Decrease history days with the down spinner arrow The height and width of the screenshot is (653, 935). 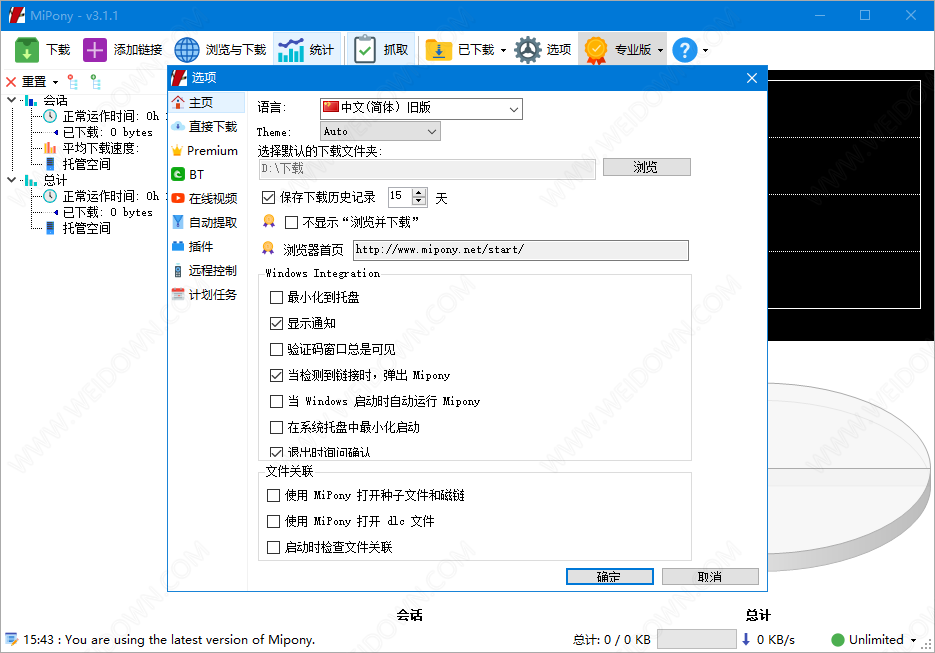(419, 201)
